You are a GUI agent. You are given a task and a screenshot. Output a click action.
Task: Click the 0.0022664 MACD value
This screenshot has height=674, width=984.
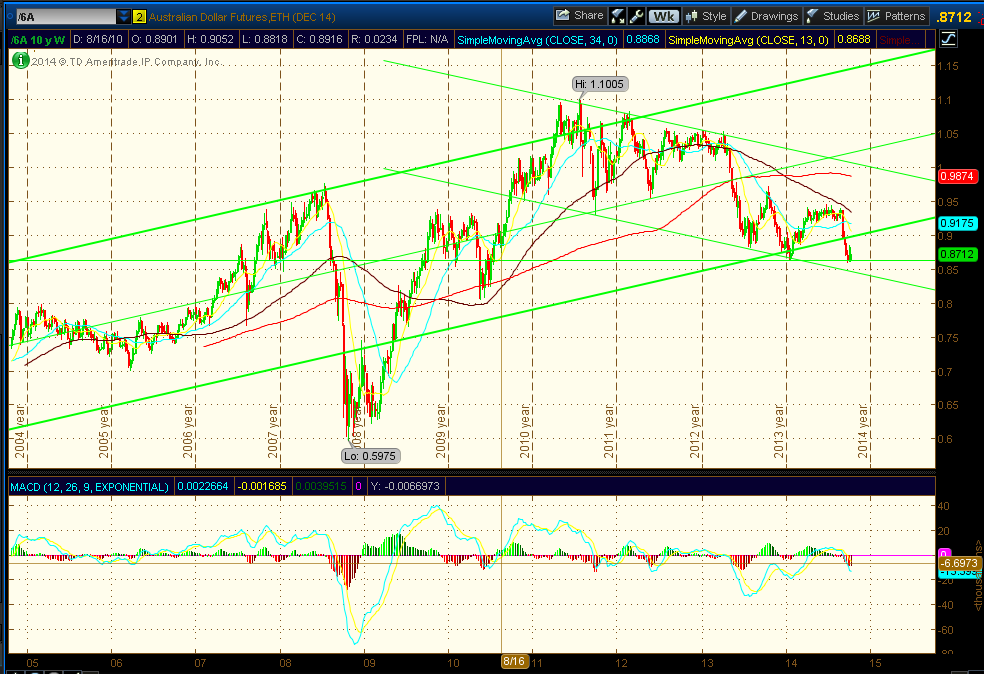(203, 486)
